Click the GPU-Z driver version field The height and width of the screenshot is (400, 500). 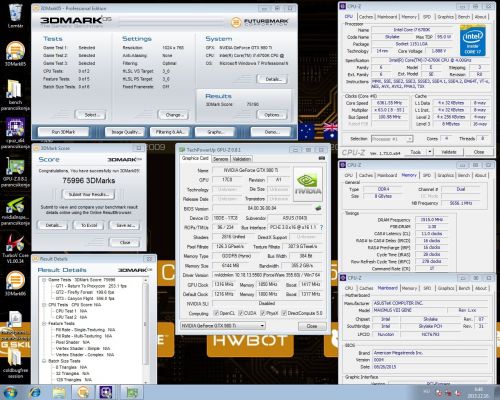[267, 275]
